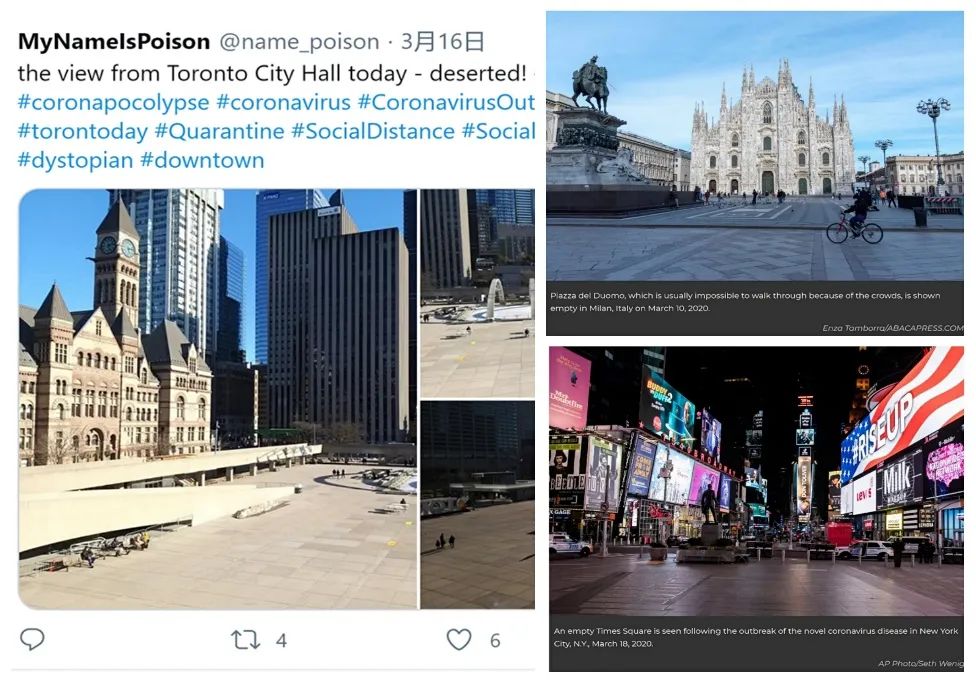Open the retweet count number 4
Image resolution: width=976 pixels, height=683 pixels.
(281, 641)
